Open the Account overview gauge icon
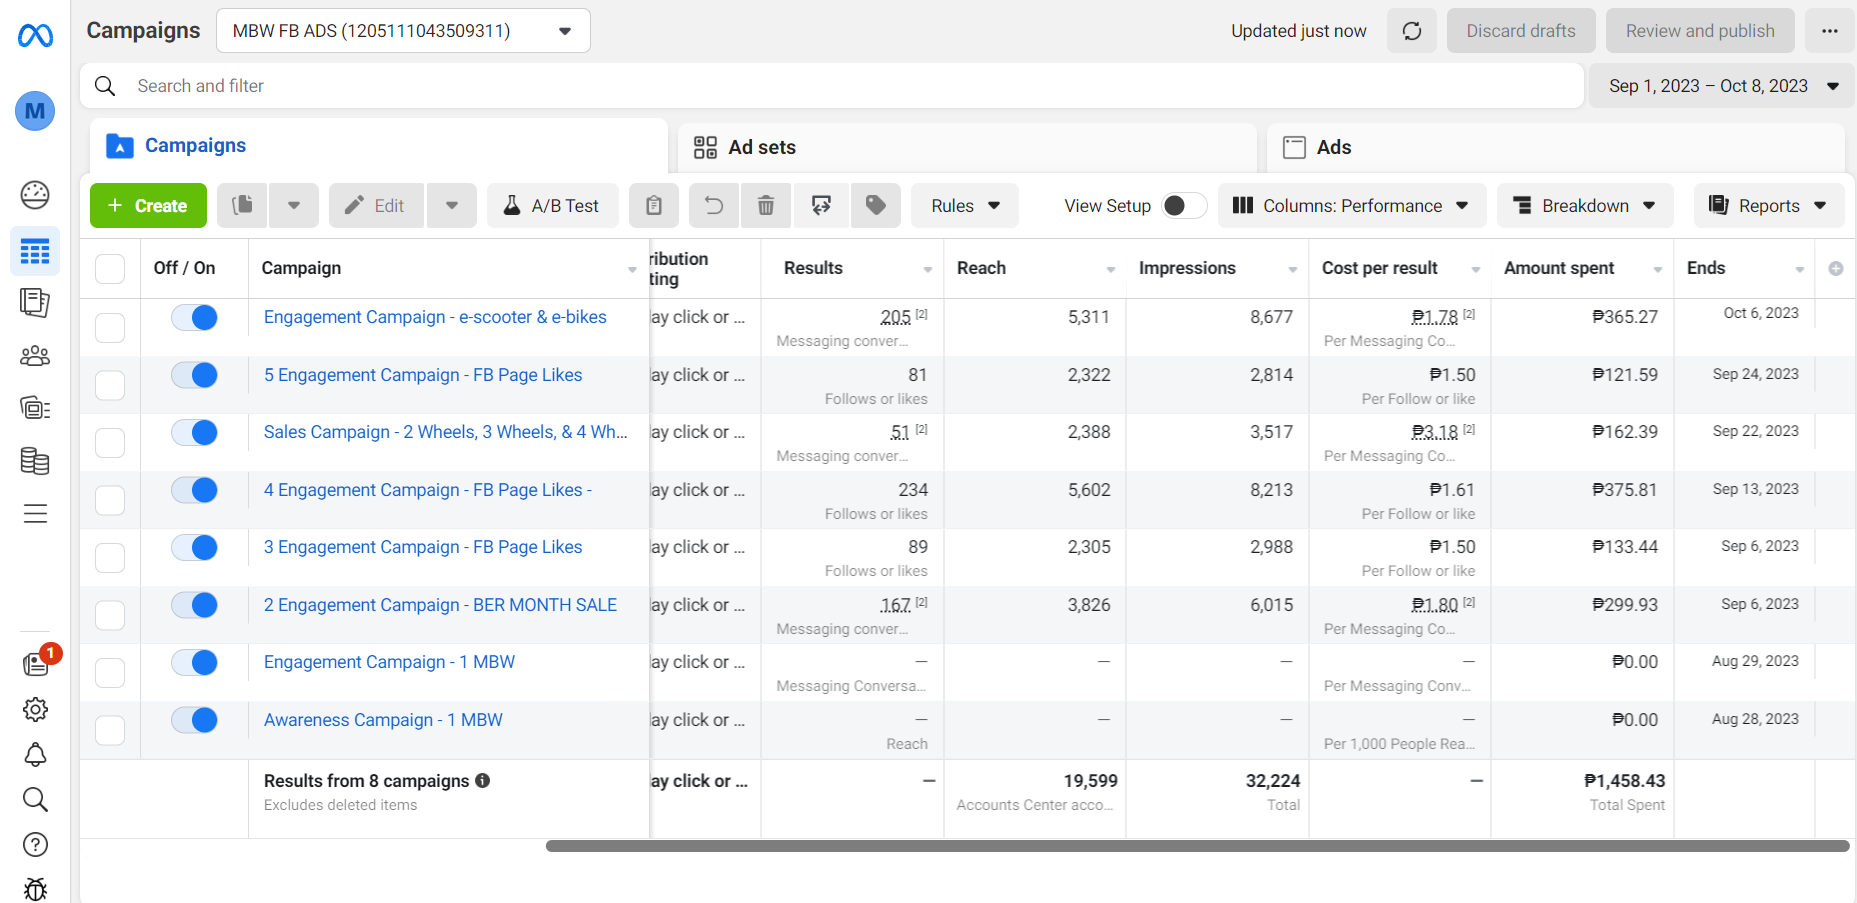Viewport: 1857px width, 903px height. coord(35,195)
